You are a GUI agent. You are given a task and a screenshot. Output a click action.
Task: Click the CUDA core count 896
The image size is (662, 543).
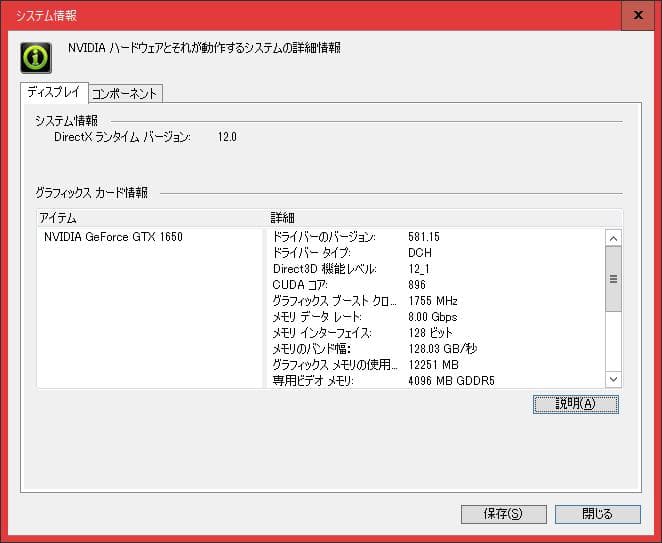tap(417, 285)
